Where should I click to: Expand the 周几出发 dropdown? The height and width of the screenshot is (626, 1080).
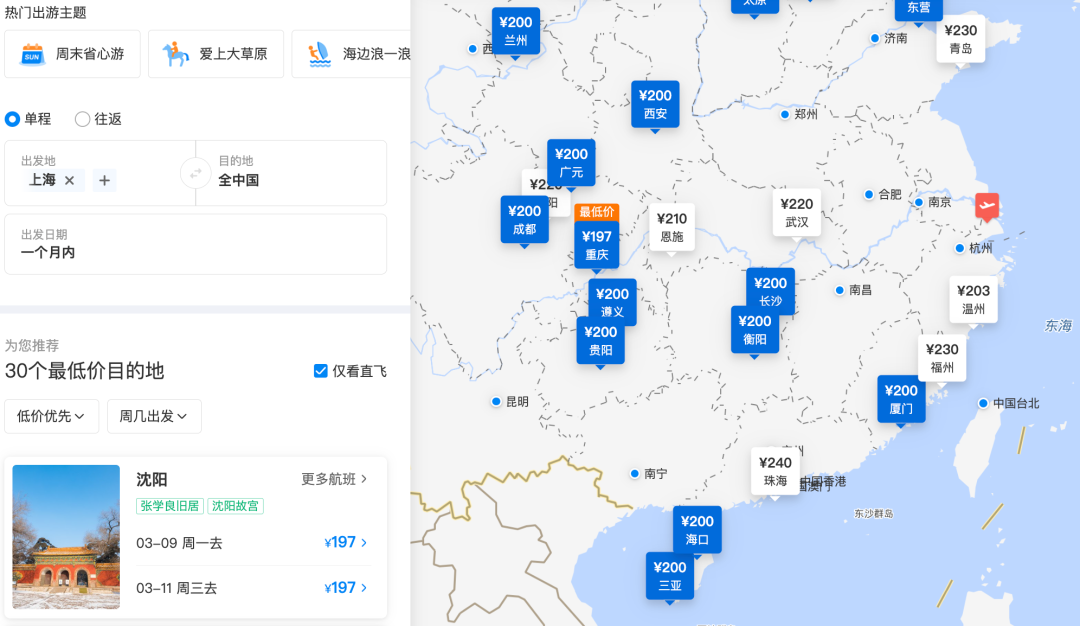point(153,416)
